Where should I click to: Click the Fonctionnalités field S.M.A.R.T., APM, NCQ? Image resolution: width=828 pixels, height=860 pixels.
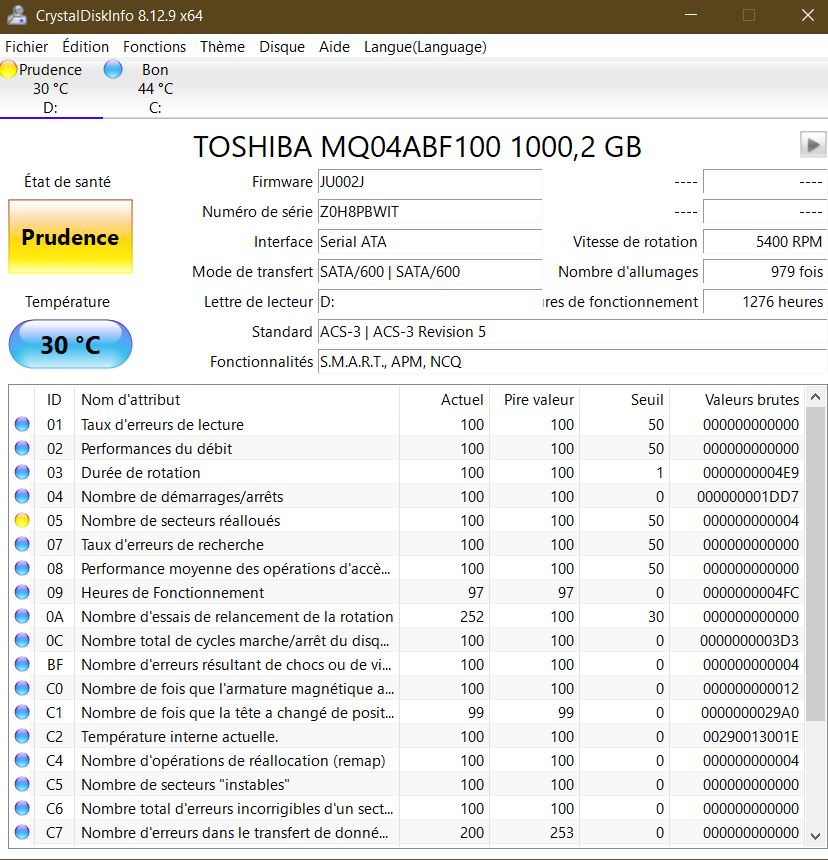point(572,362)
